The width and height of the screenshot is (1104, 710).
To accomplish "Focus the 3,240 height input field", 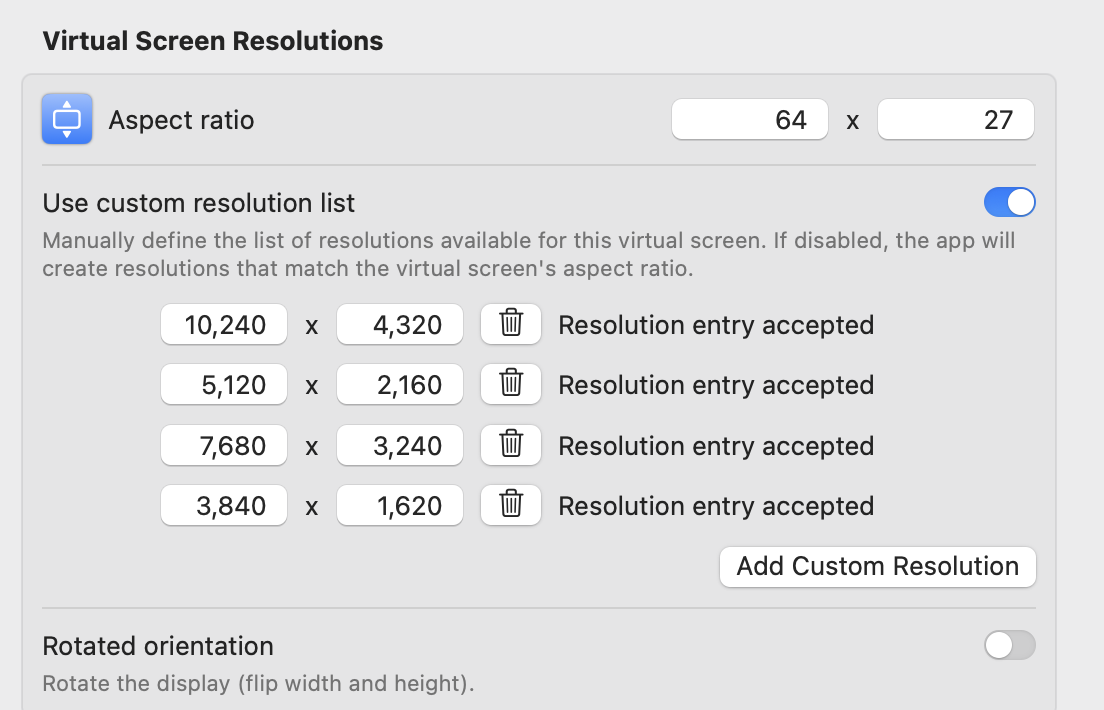I will (400, 445).
